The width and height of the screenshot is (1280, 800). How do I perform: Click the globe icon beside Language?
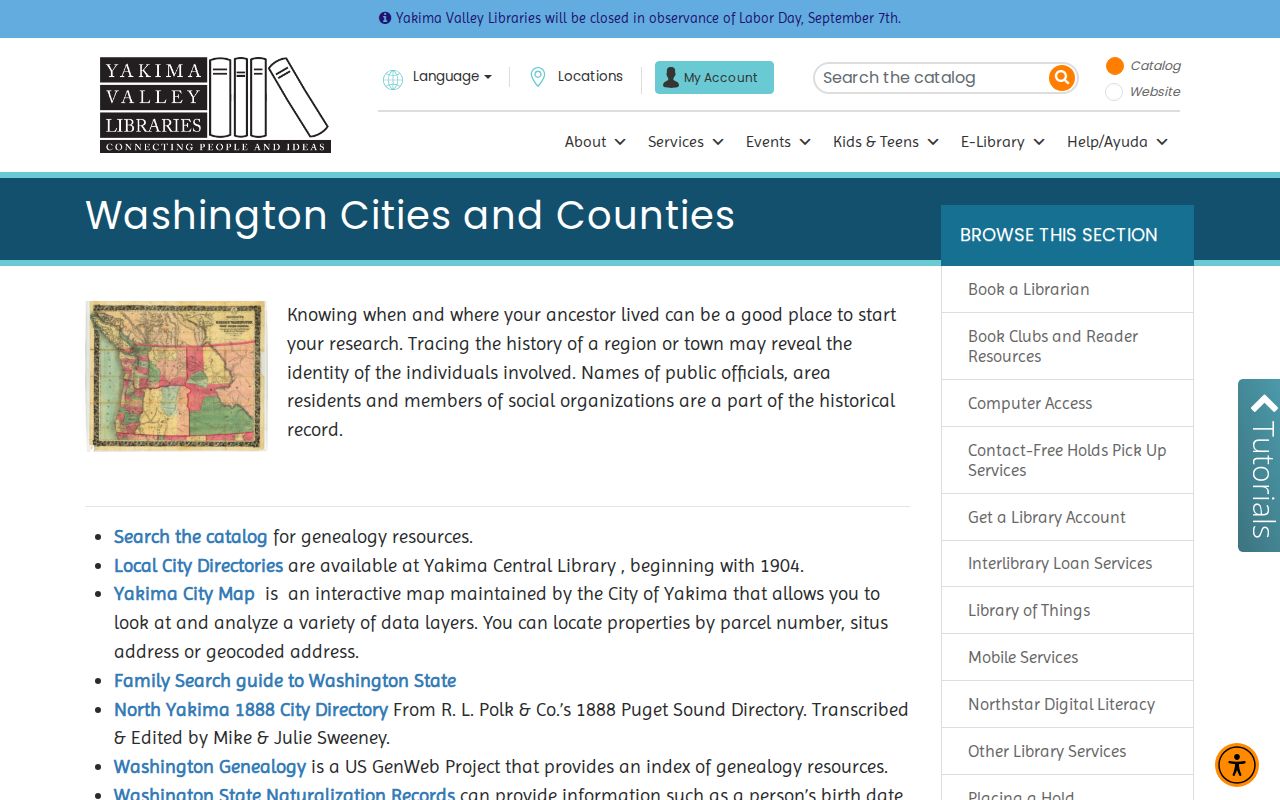click(393, 79)
